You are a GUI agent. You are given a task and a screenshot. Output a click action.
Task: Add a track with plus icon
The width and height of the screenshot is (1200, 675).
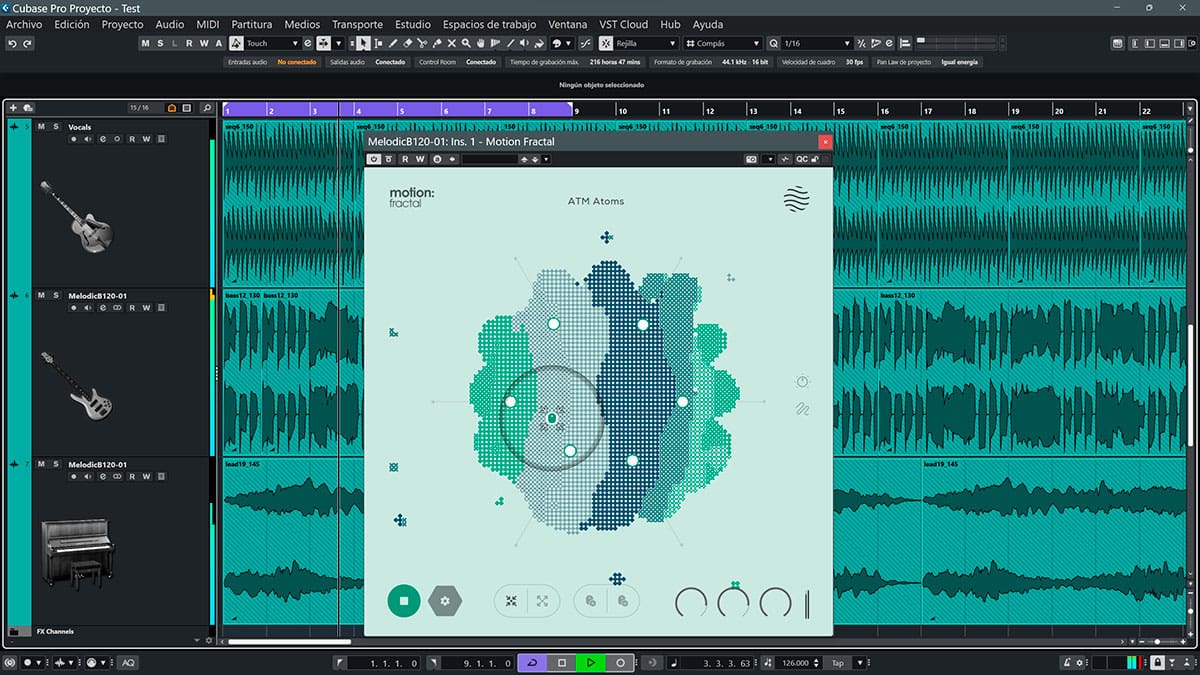pos(13,107)
